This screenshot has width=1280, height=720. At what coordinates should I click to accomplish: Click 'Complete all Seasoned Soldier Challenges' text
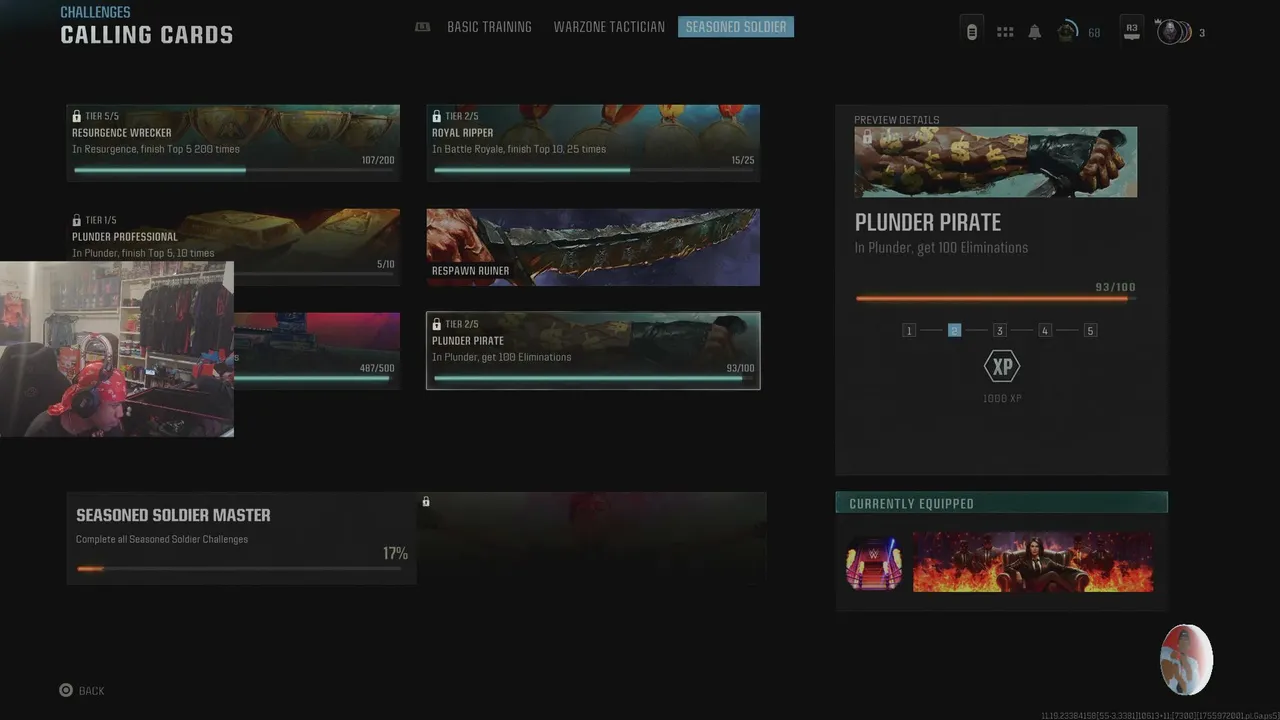[x=162, y=539]
